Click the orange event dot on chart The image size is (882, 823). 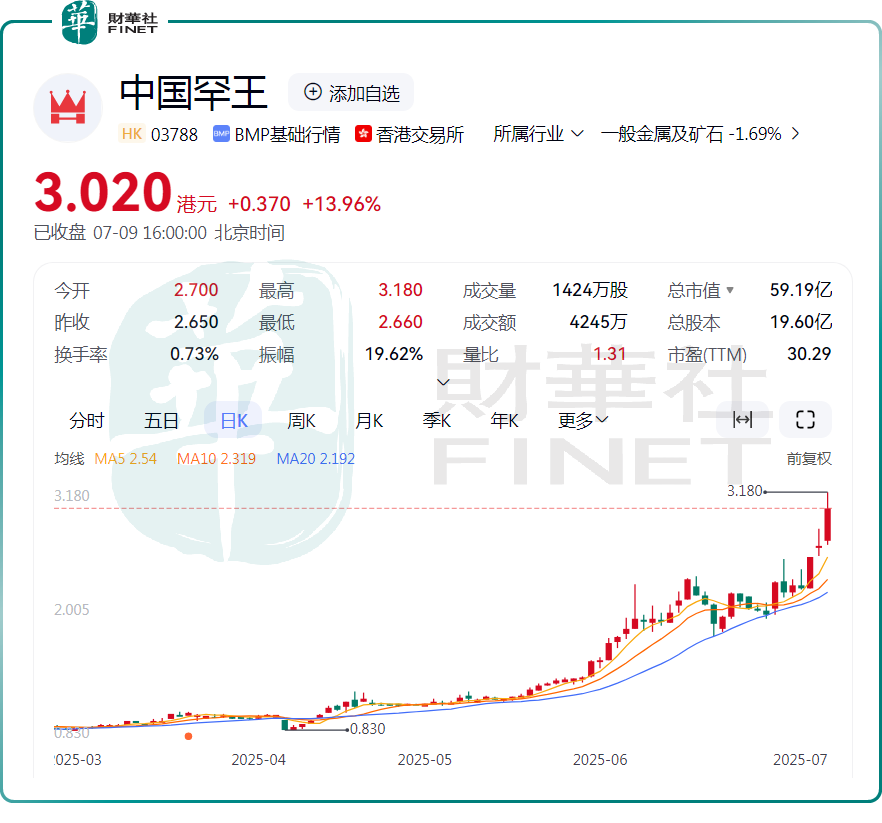(x=188, y=736)
